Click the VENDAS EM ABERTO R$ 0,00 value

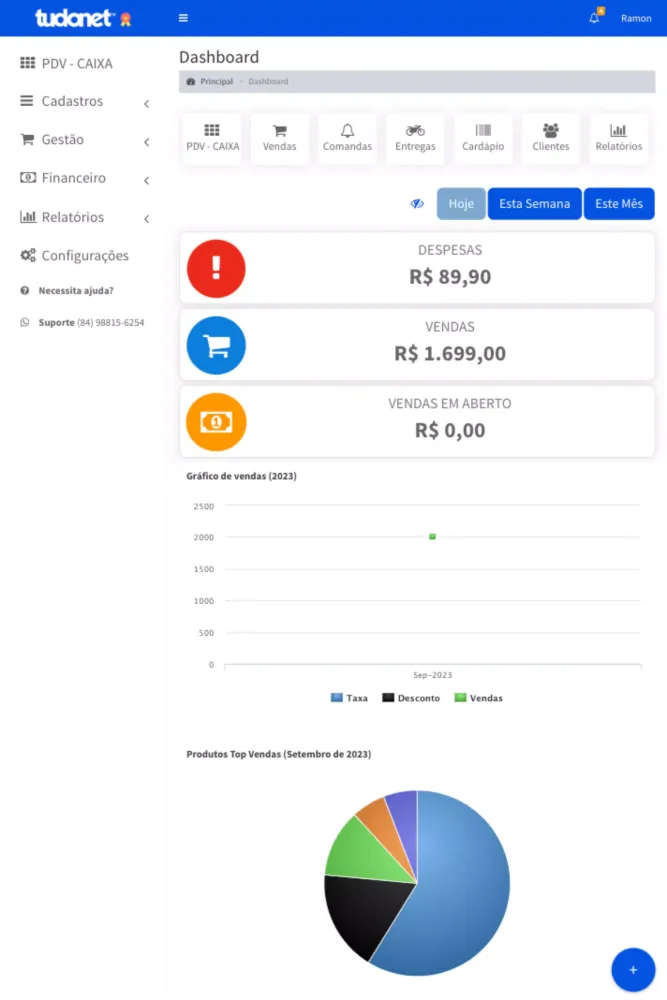click(x=450, y=430)
